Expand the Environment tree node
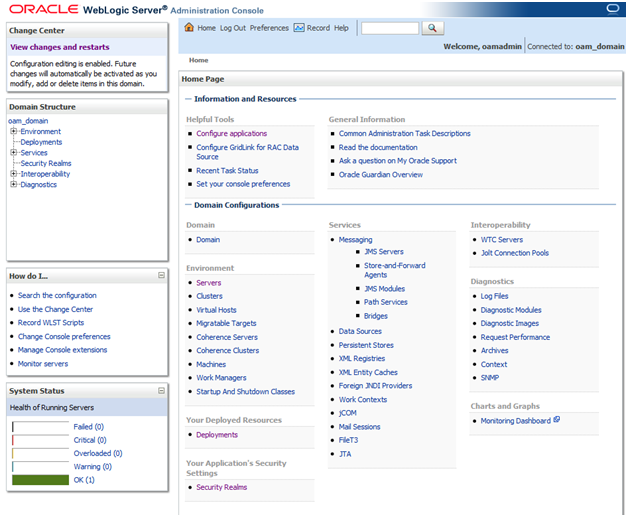 (x=14, y=131)
